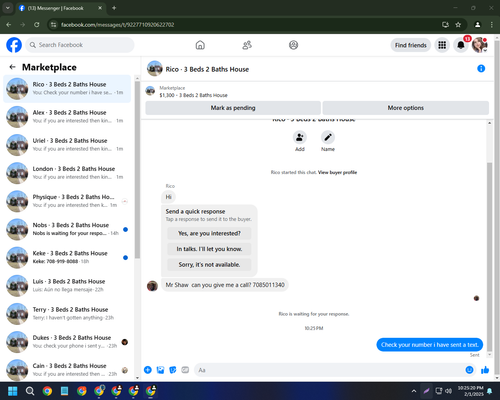Open Nobs unread conversation
The image size is (500, 400).
(x=67, y=229)
